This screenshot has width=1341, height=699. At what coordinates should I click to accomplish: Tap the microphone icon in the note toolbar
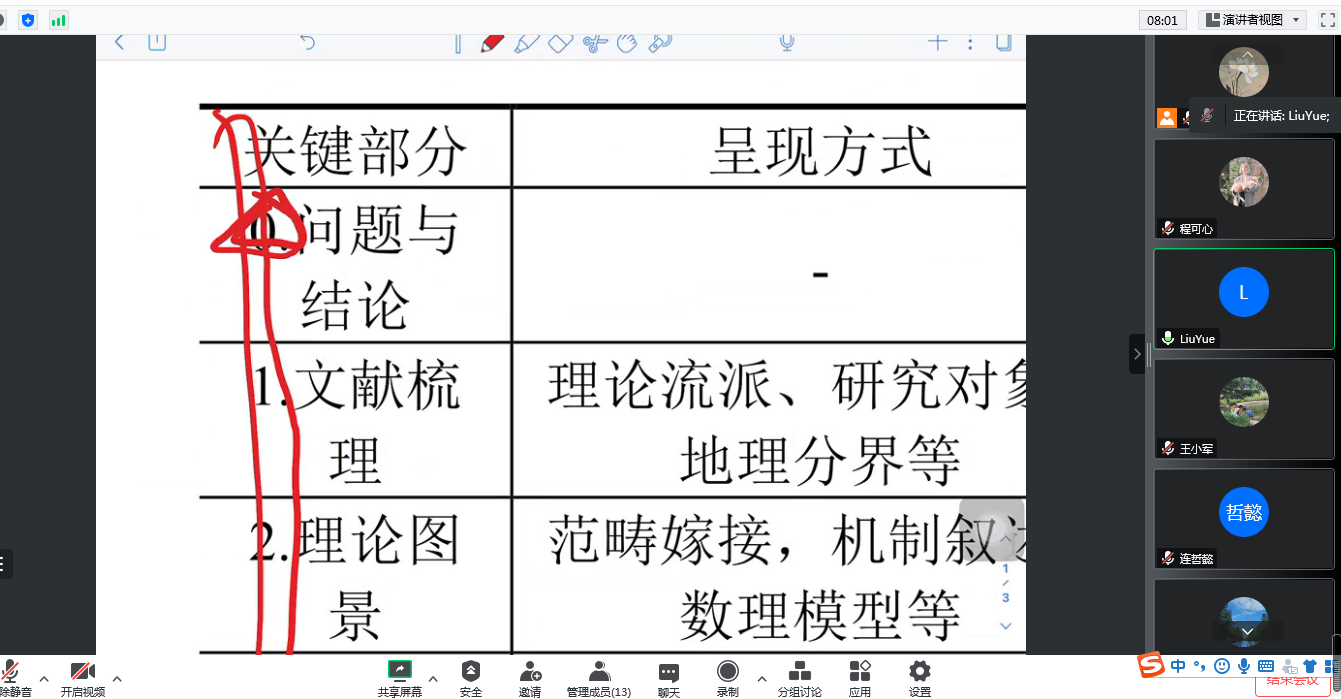[x=787, y=42]
